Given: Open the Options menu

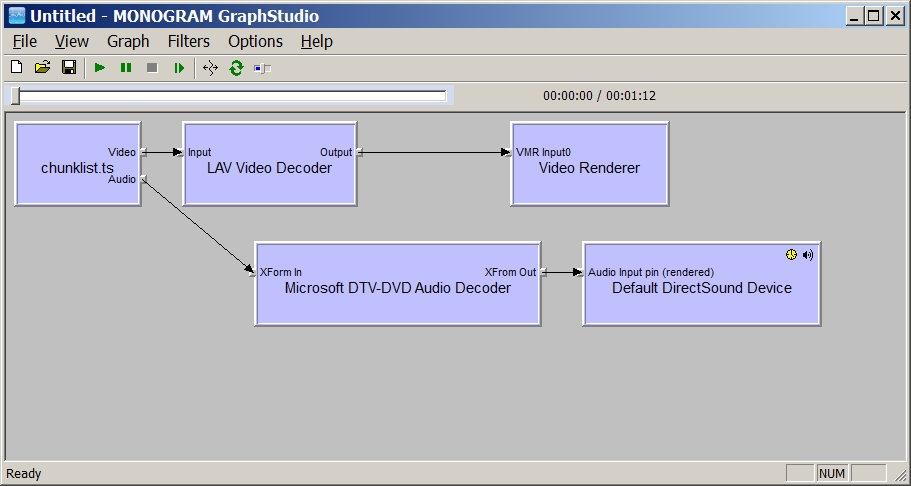Looking at the screenshot, I should point(256,41).
